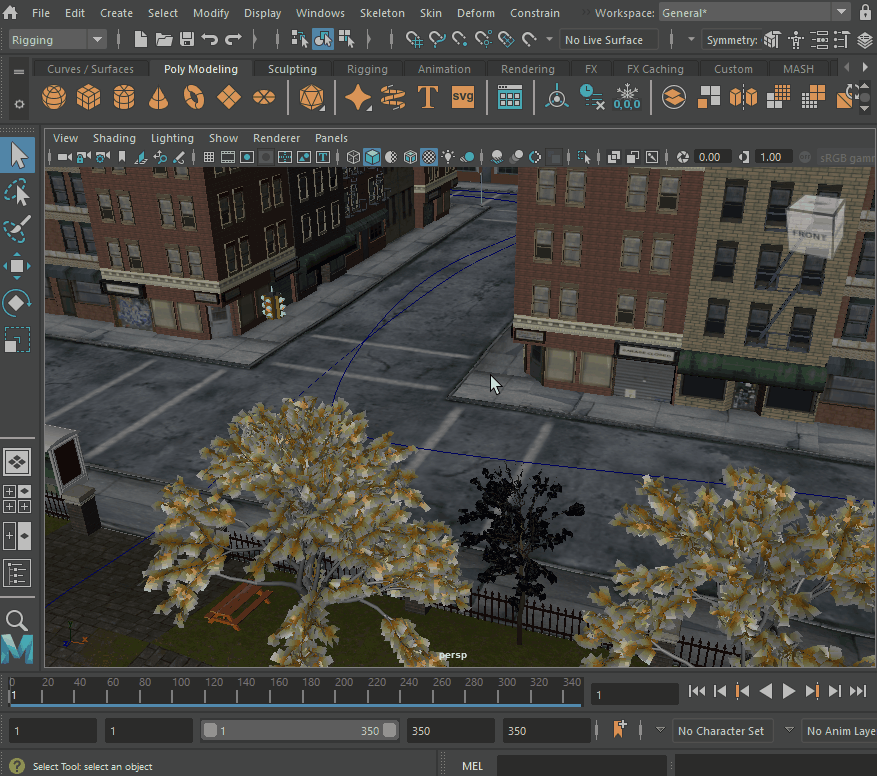Open the Skeleton menu
Image resolution: width=877 pixels, height=776 pixels.
(382, 13)
